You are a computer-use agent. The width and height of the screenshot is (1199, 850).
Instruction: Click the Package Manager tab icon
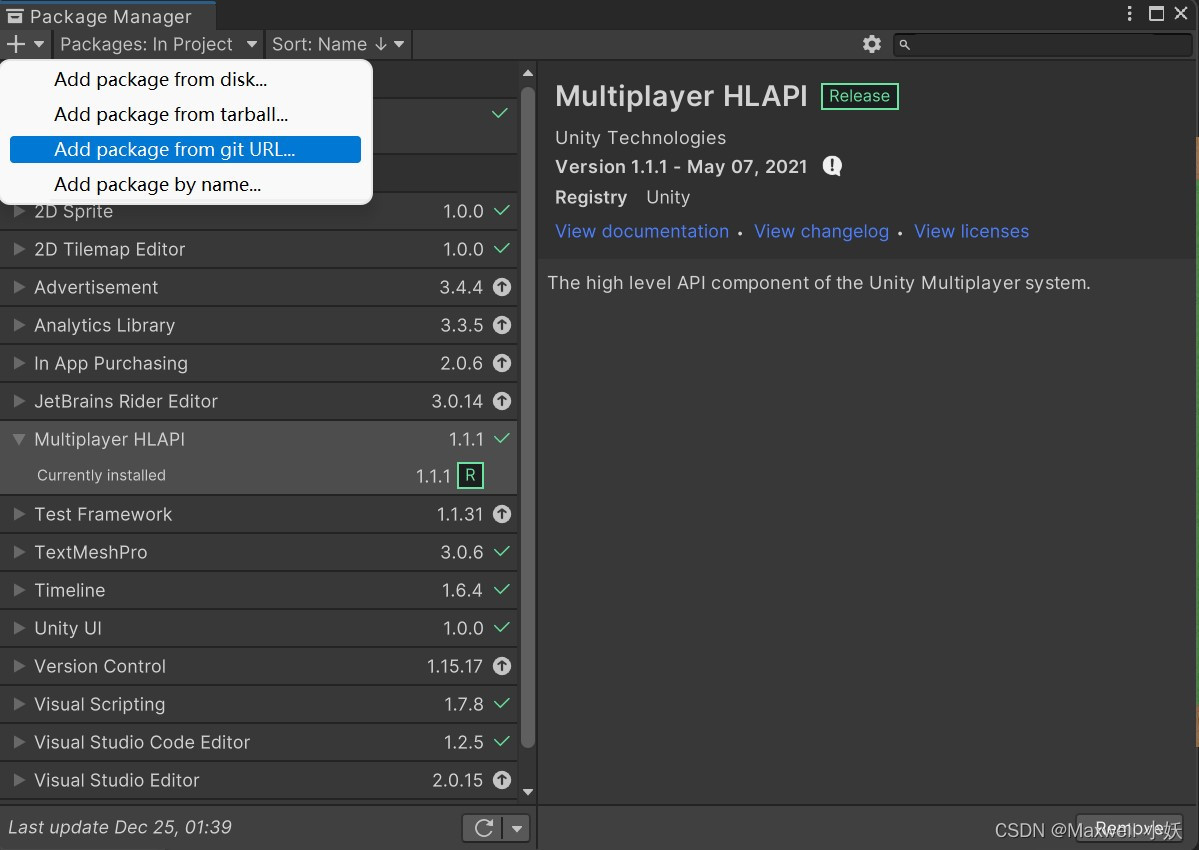click(15, 16)
